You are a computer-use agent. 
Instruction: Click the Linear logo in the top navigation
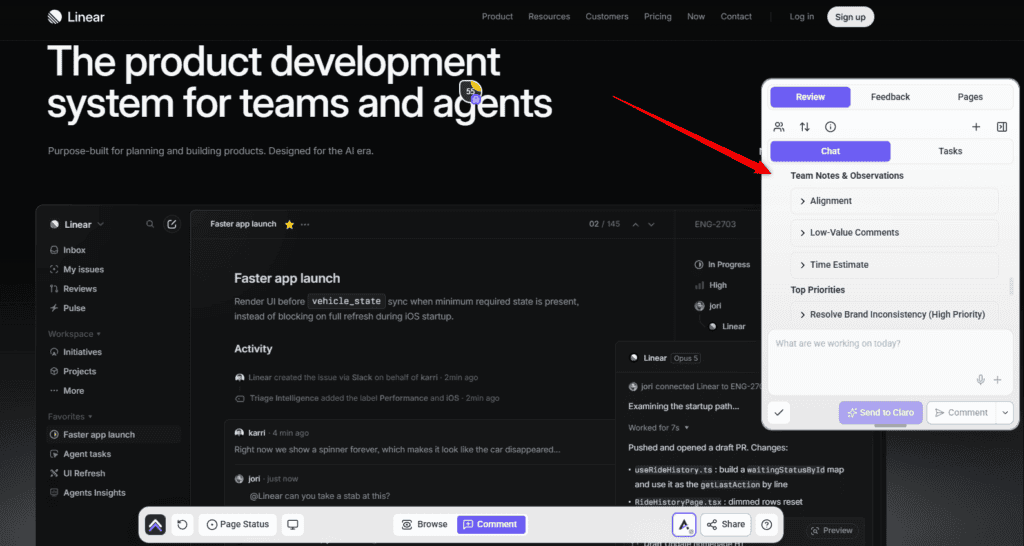[76, 17]
